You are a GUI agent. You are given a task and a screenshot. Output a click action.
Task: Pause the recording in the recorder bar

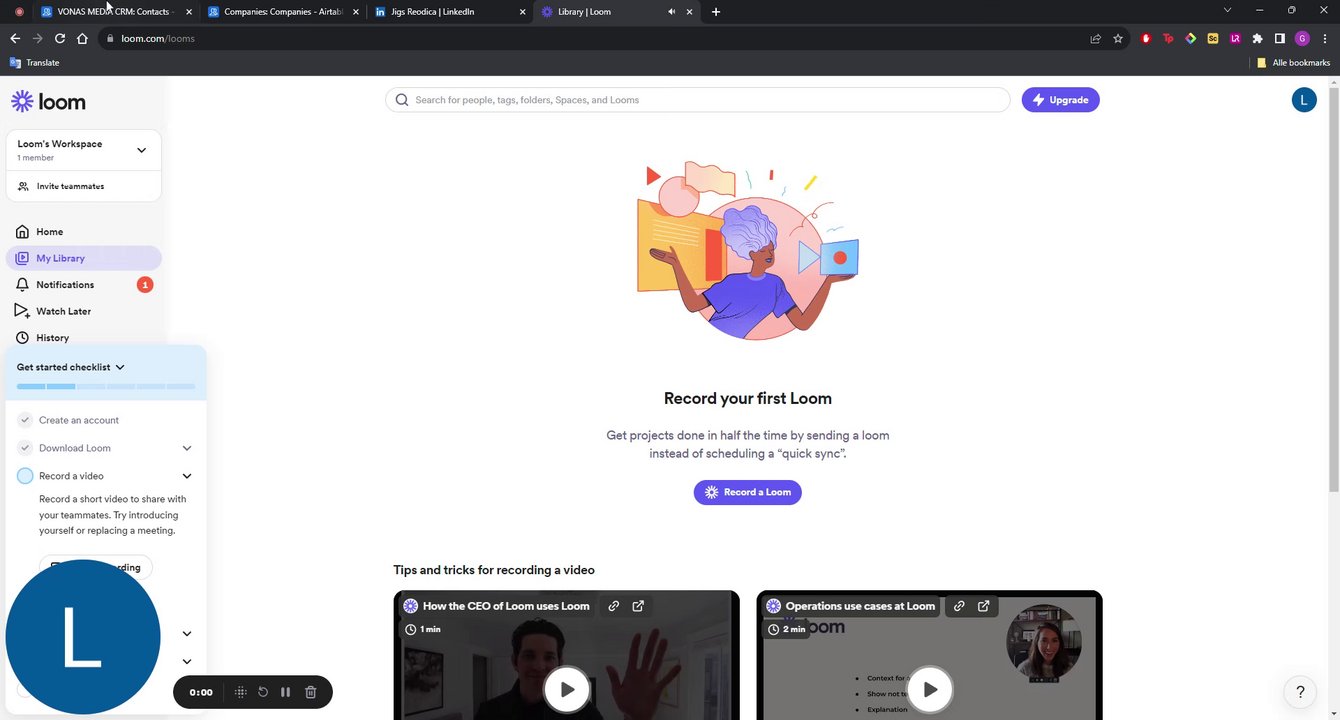[286, 692]
